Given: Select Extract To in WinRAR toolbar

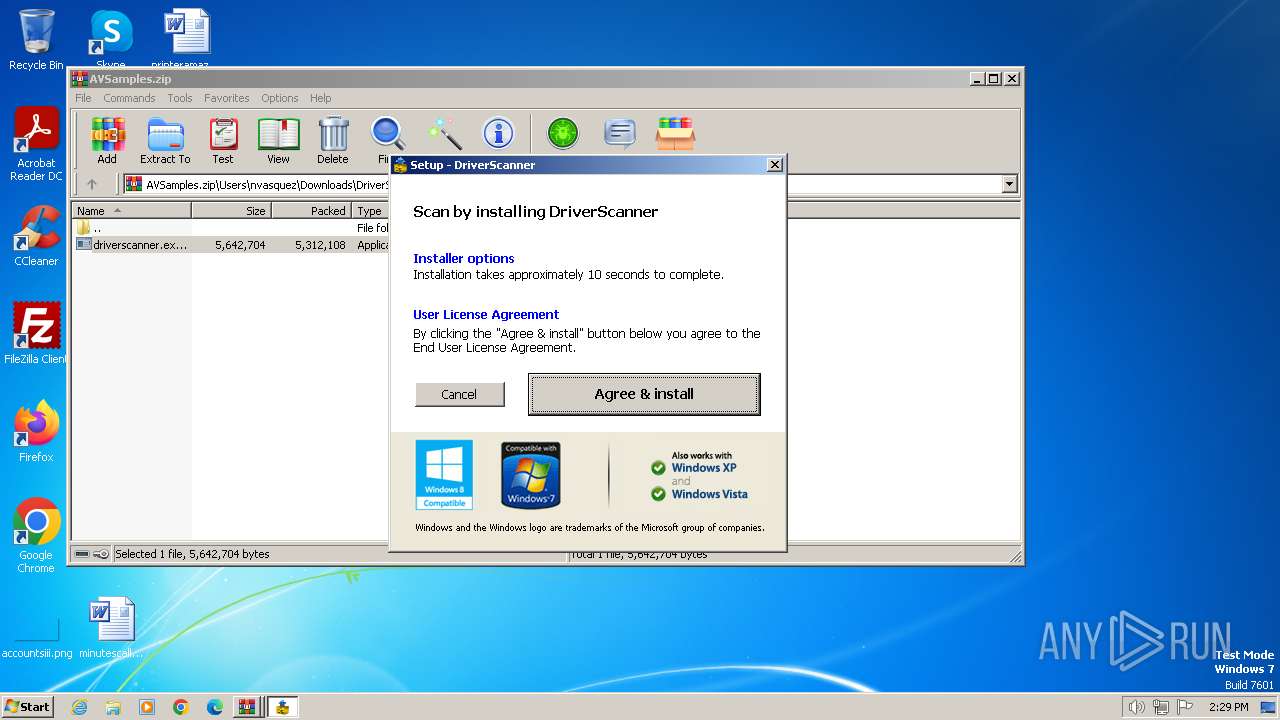Looking at the screenshot, I should [165, 141].
